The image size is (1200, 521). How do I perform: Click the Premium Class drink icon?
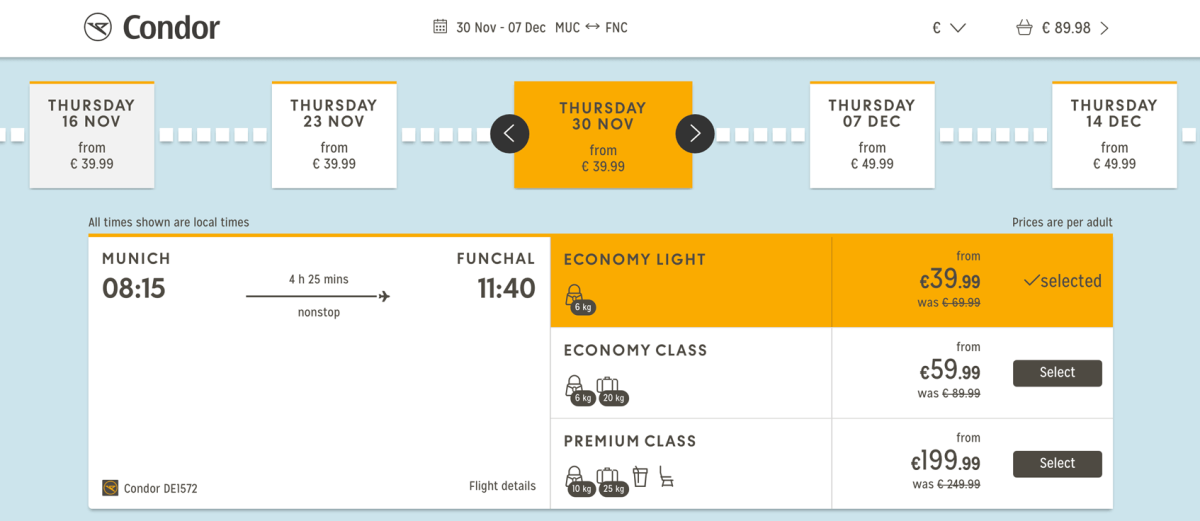tap(640, 477)
